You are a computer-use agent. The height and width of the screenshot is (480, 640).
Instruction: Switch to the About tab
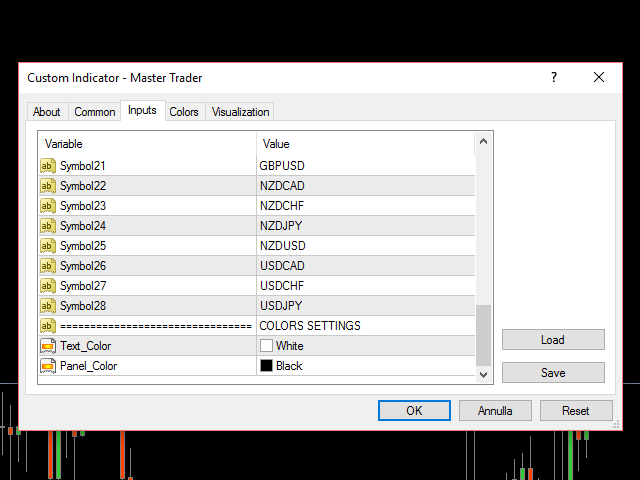tap(47, 112)
